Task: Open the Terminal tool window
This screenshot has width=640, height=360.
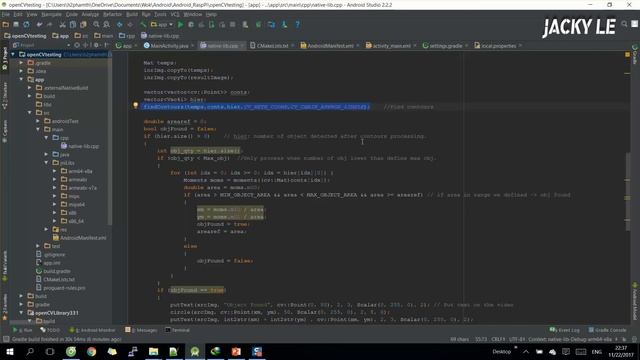Action: (x=178, y=330)
